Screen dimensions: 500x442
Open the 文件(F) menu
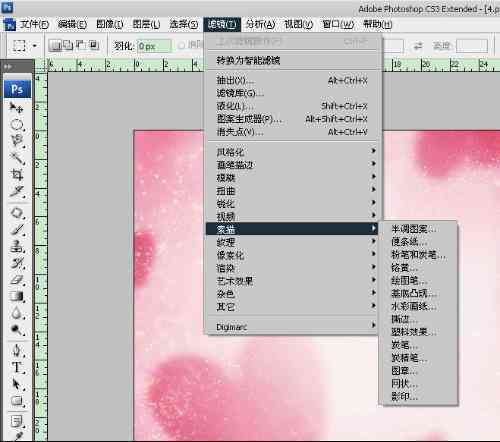(x=34, y=24)
